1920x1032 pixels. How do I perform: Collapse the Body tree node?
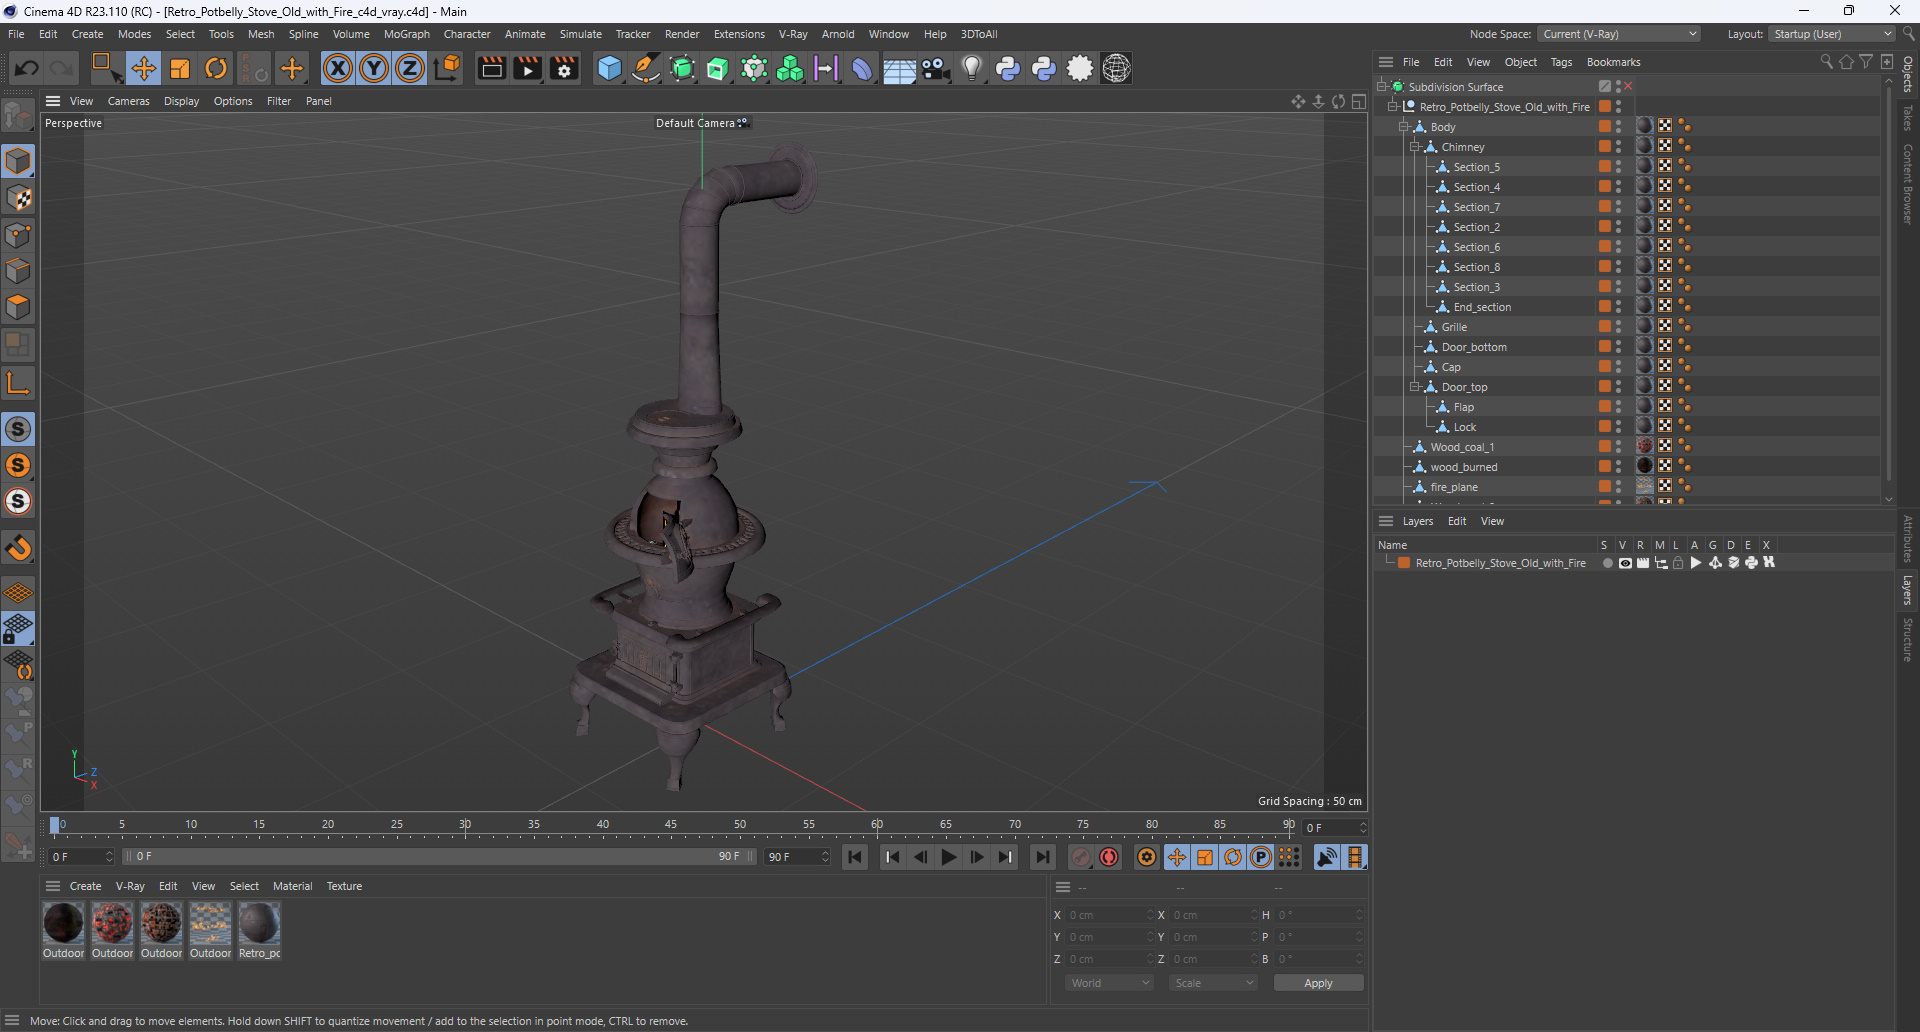coord(1404,127)
